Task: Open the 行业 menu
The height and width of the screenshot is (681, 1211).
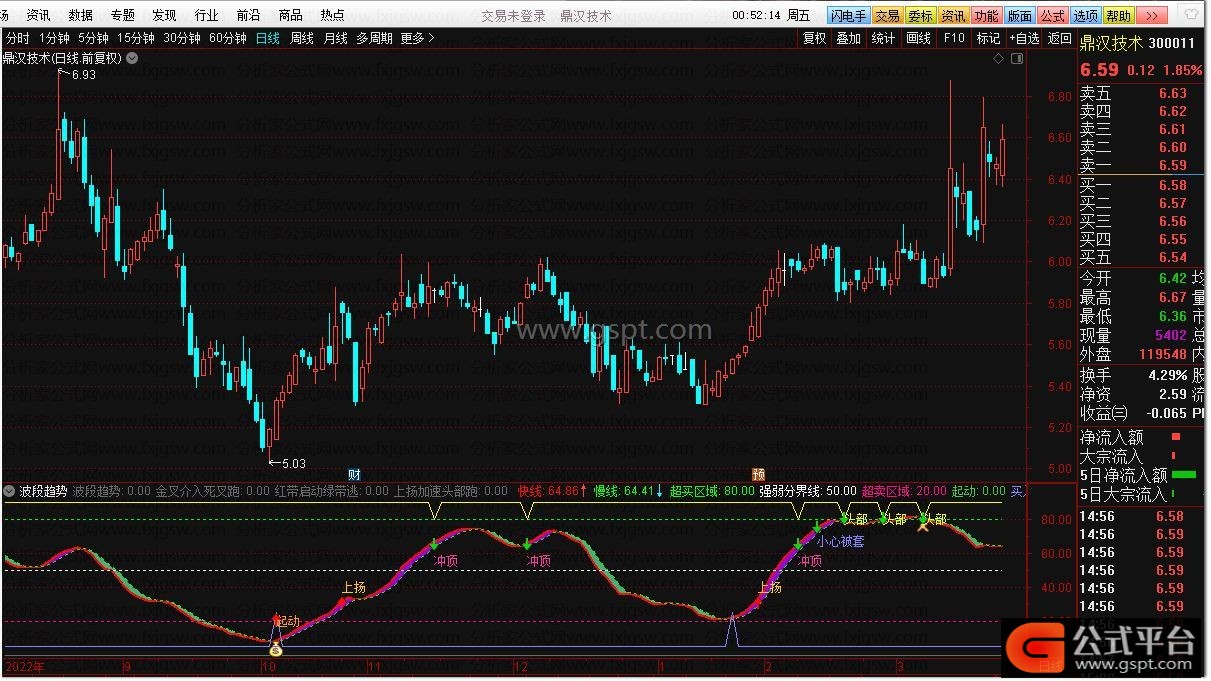Action: tap(207, 15)
